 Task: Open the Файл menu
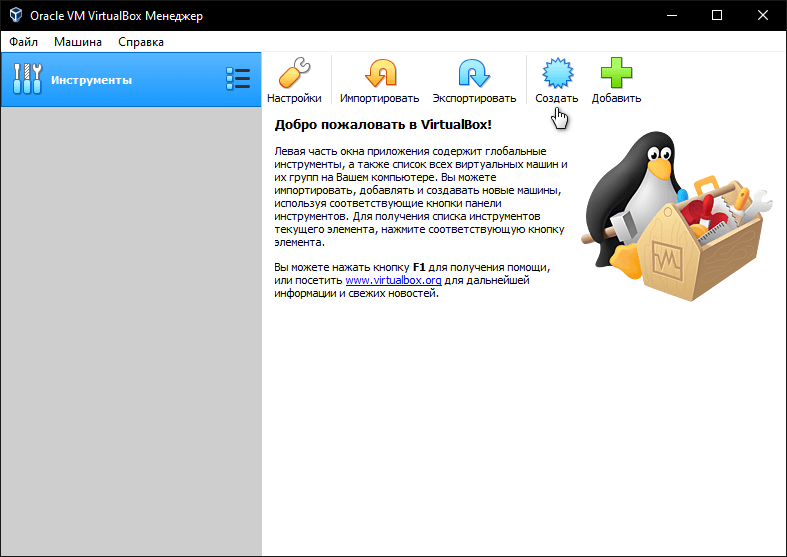tap(24, 42)
